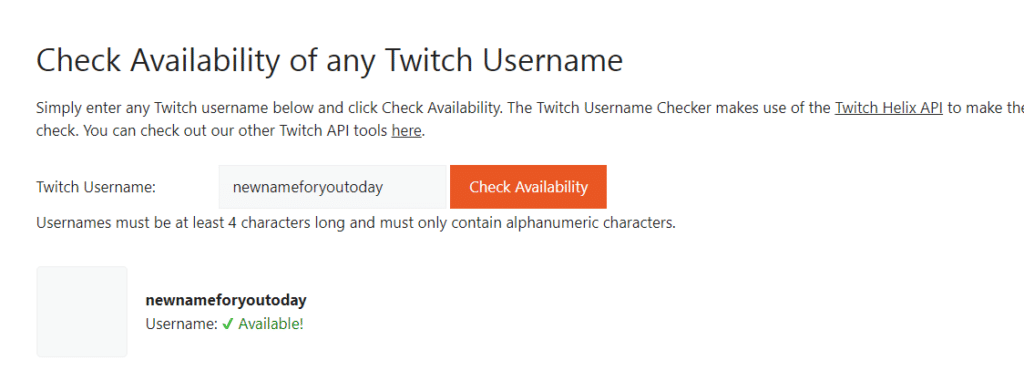1024x381 pixels.
Task: Click the "Check Availability of any Twitch Username" heading
Action: pyautogui.click(x=329, y=61)
